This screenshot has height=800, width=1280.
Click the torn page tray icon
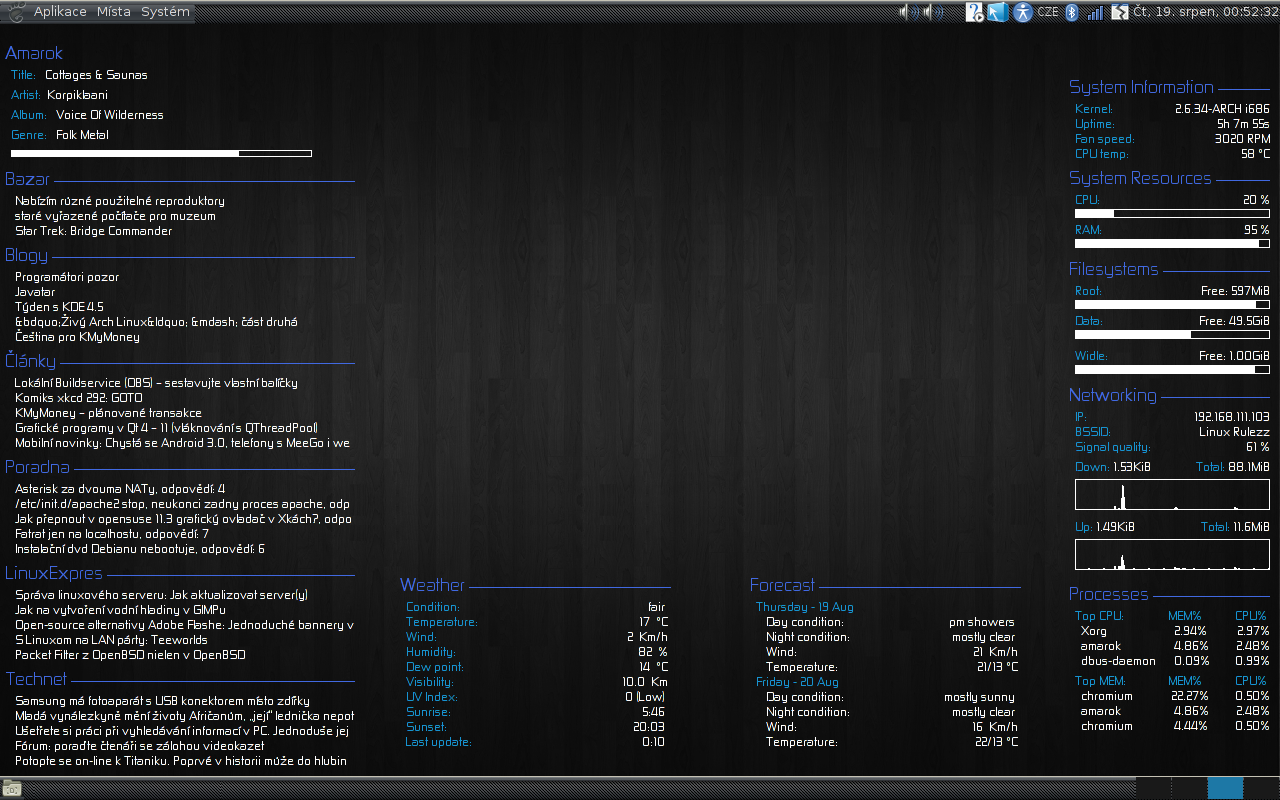click(1119, 12)
